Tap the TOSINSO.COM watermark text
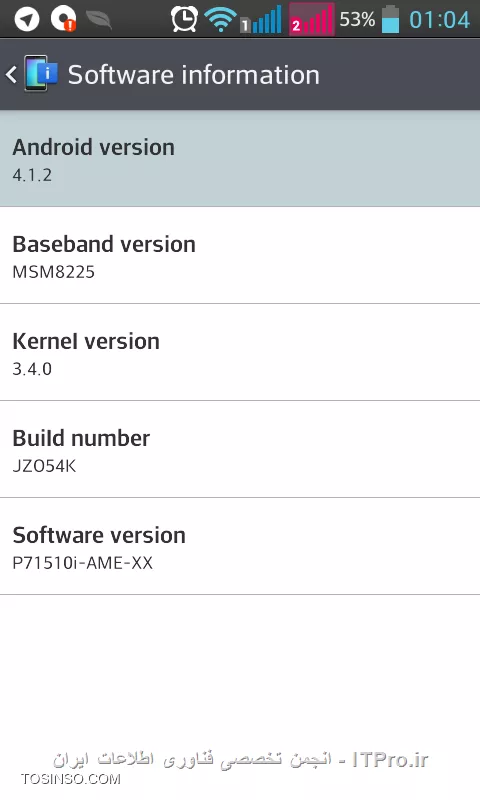This screenshot has height=800, width=480. (71, 779)
